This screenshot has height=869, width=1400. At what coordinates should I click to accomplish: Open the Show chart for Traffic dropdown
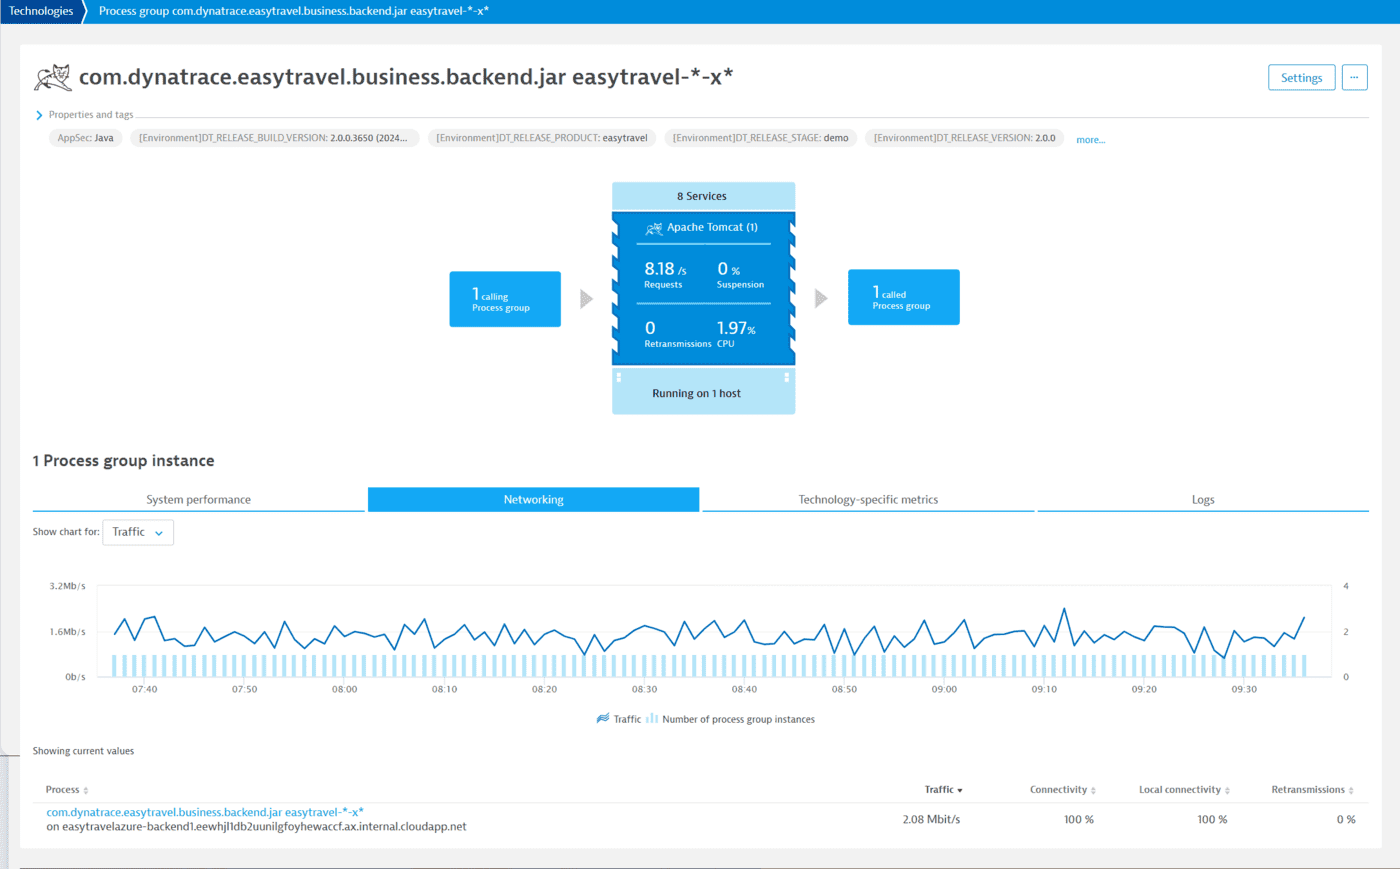click(138, 532)
